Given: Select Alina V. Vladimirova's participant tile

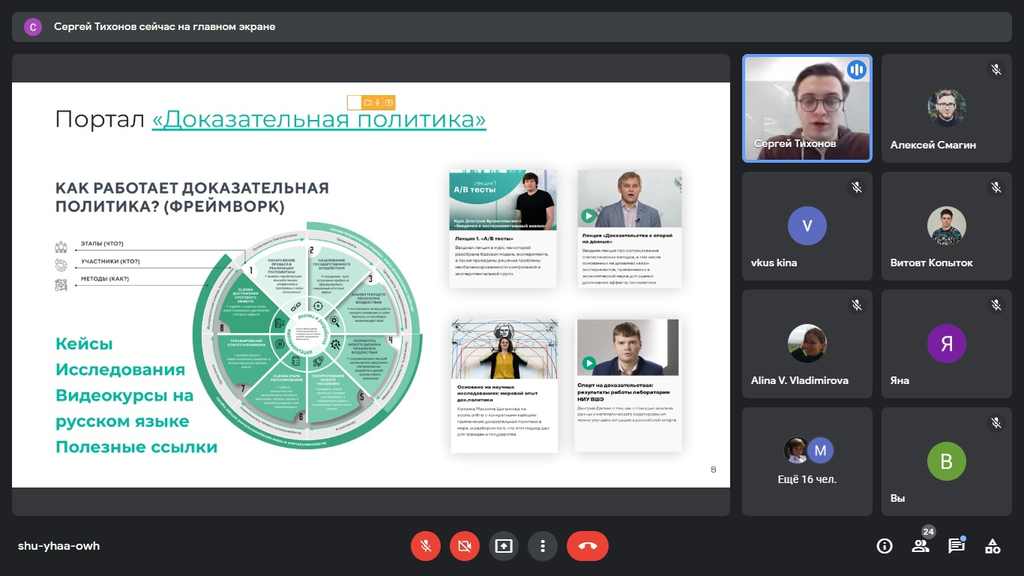Looking at the screenshot, I should [807, 344].
